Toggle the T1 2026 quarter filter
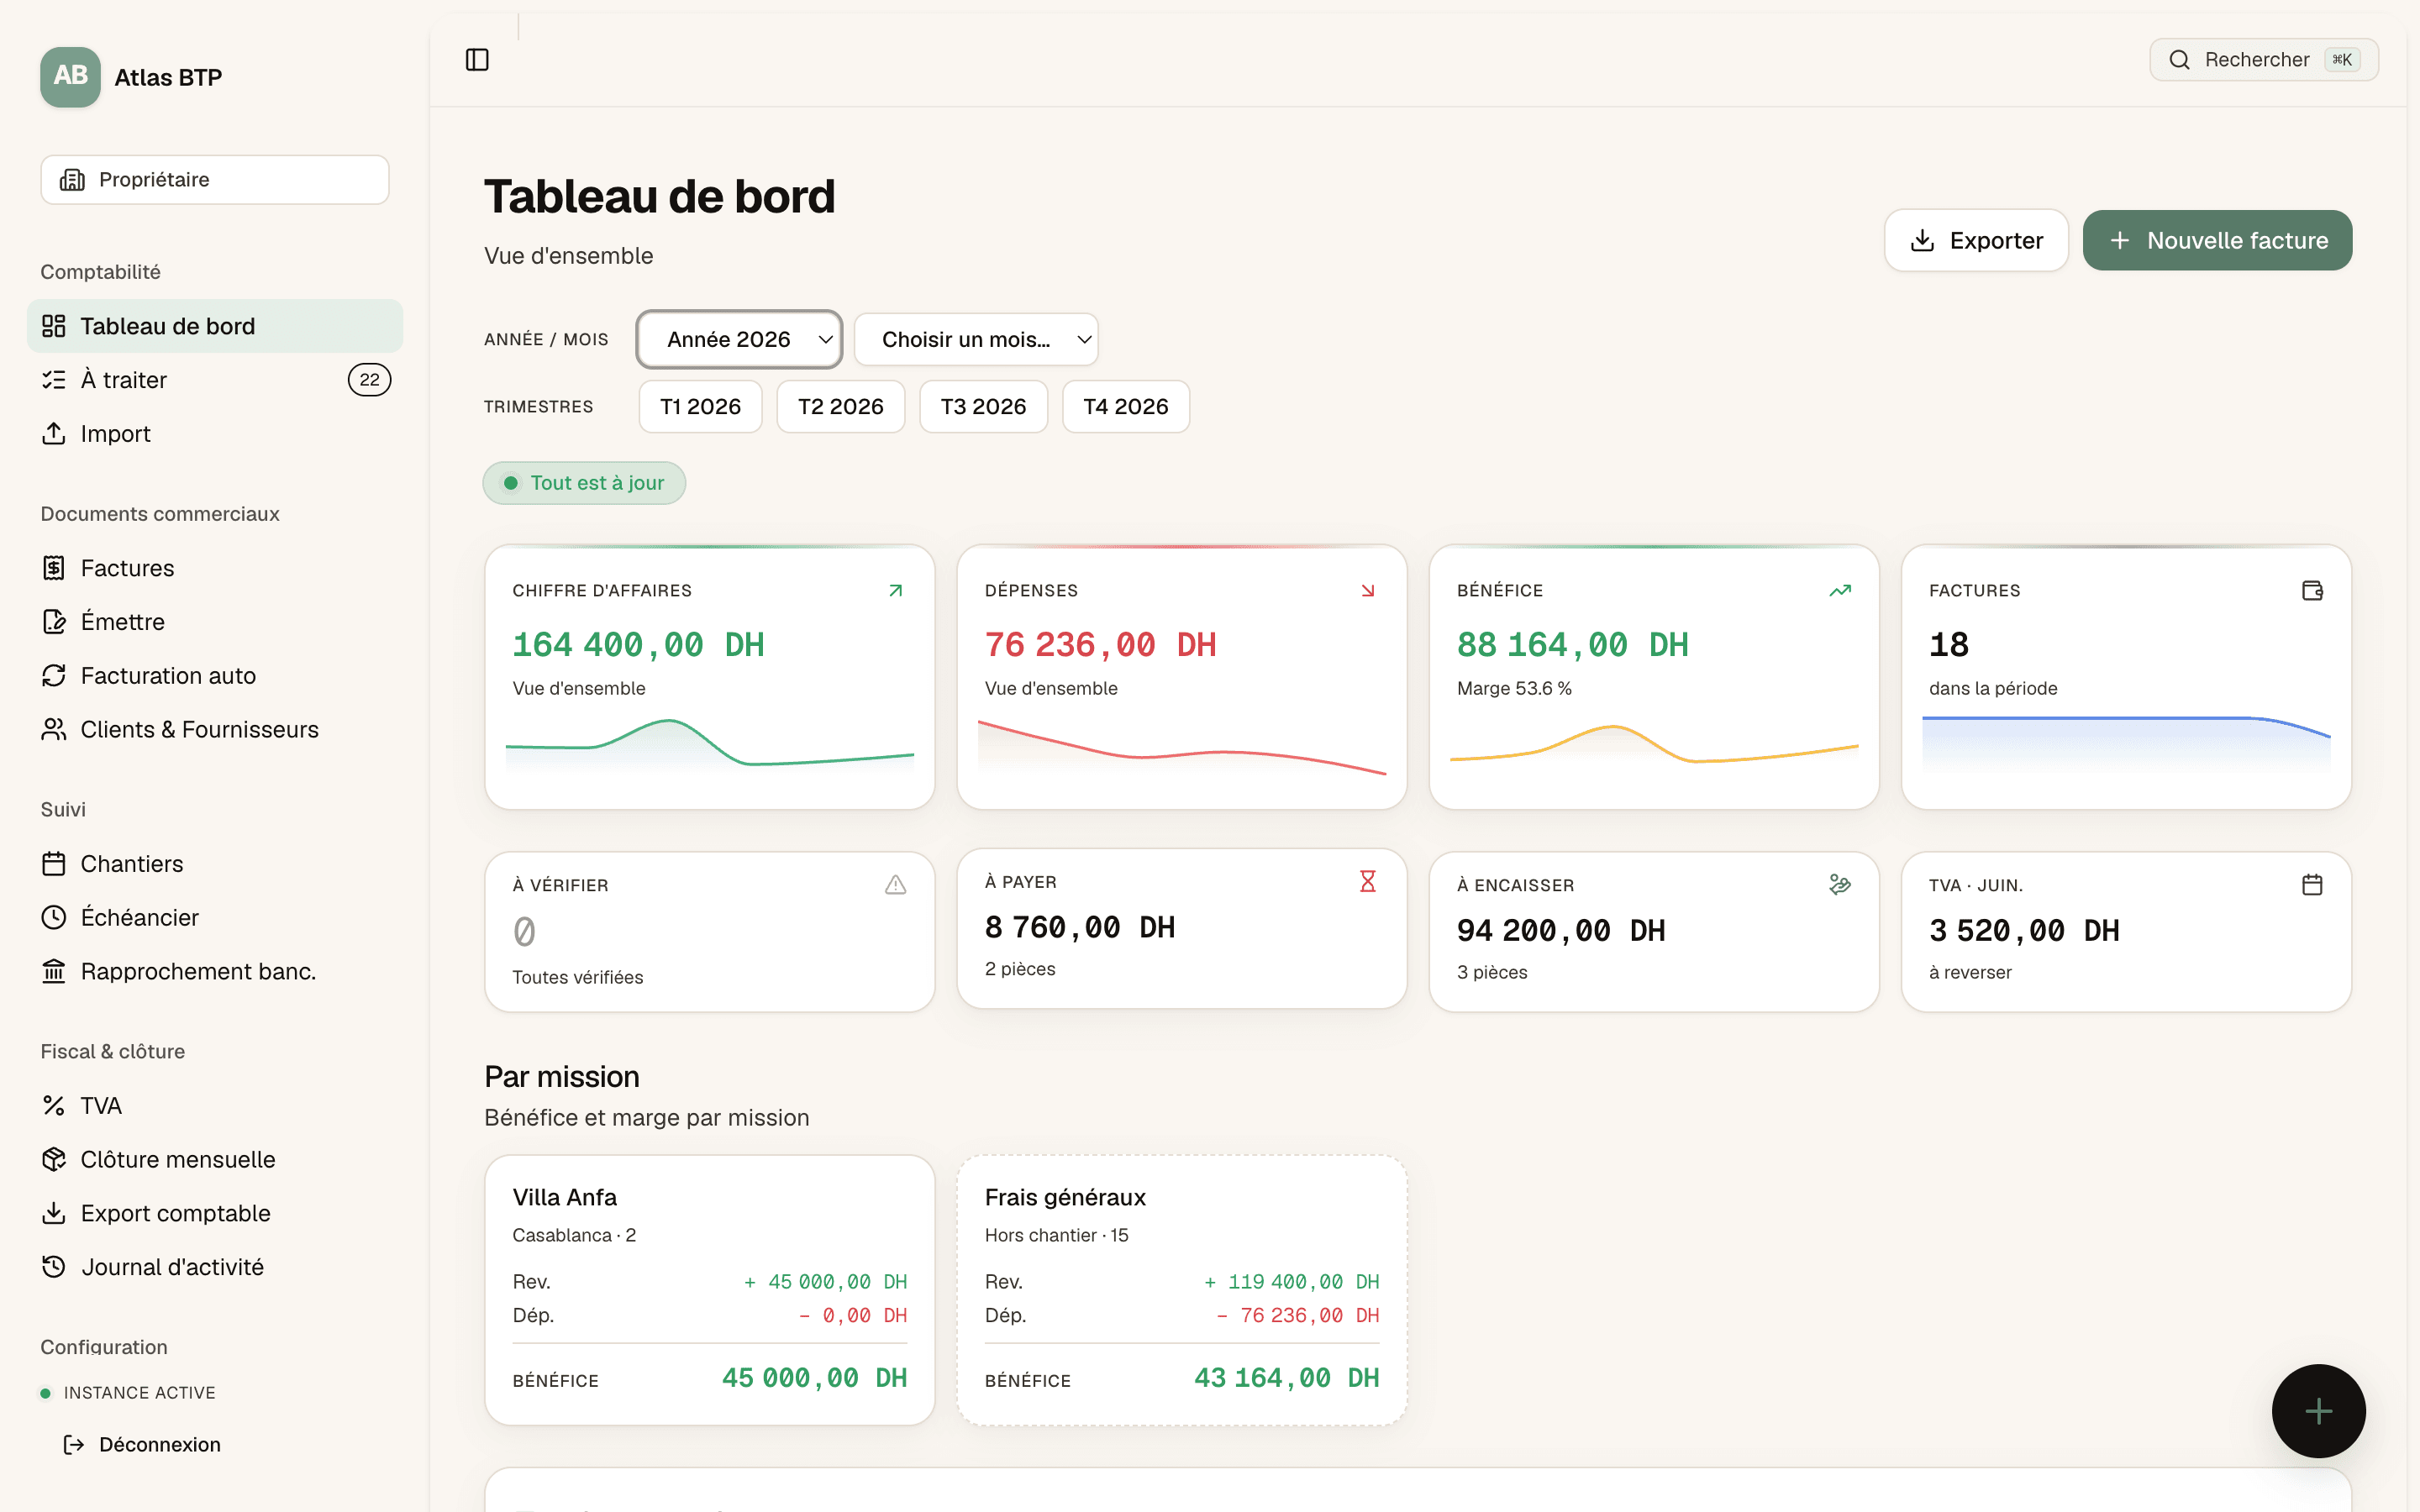This screenshot has width=2420, height=1512. click(x=700, y=406)
